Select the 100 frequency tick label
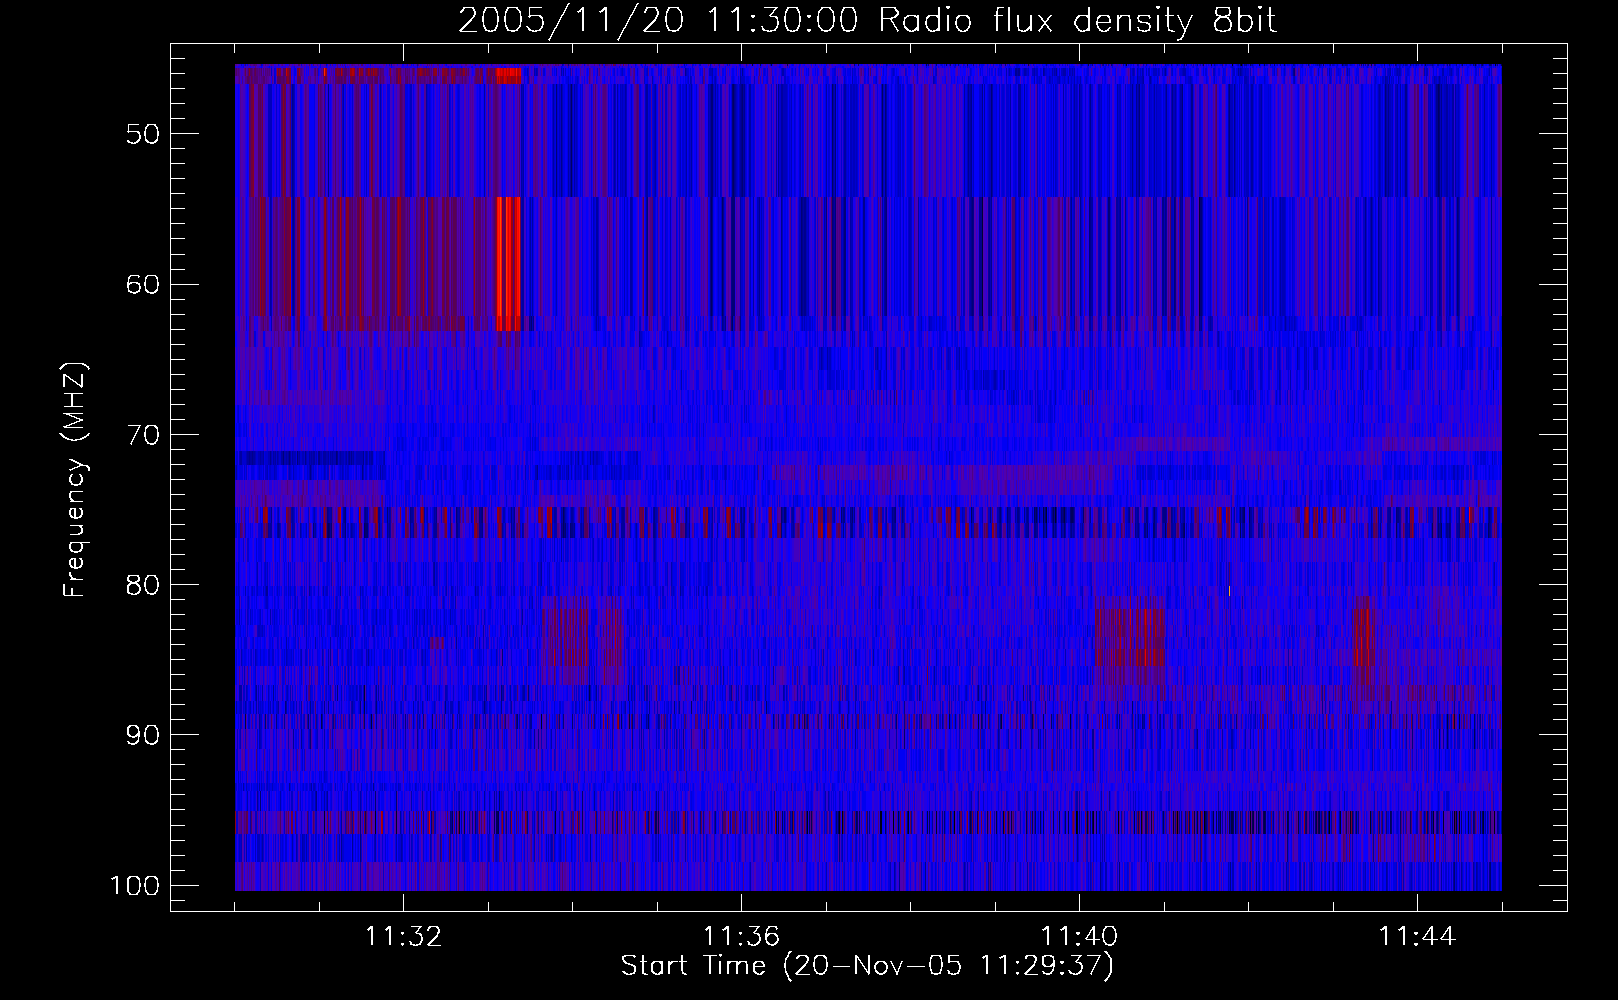Viewport: 1618px width, 1000px height. click(x=134, y=886)
